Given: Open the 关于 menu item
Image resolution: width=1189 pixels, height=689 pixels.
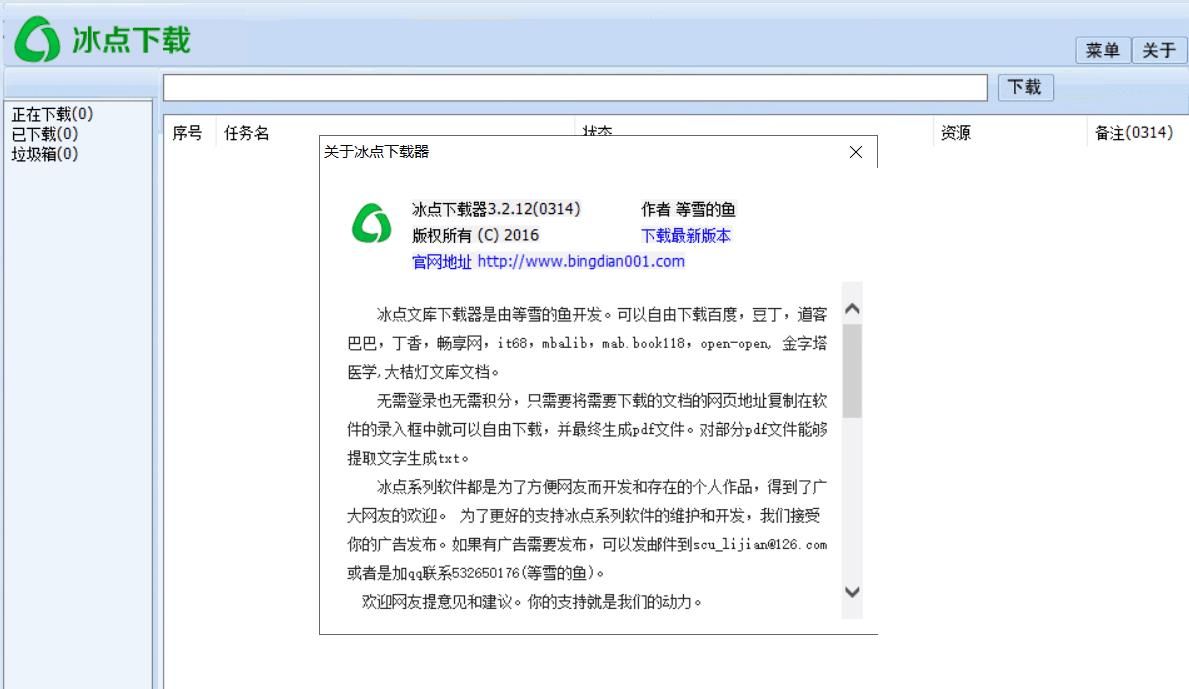Looking at the screenshot, I should point(1158,51).
